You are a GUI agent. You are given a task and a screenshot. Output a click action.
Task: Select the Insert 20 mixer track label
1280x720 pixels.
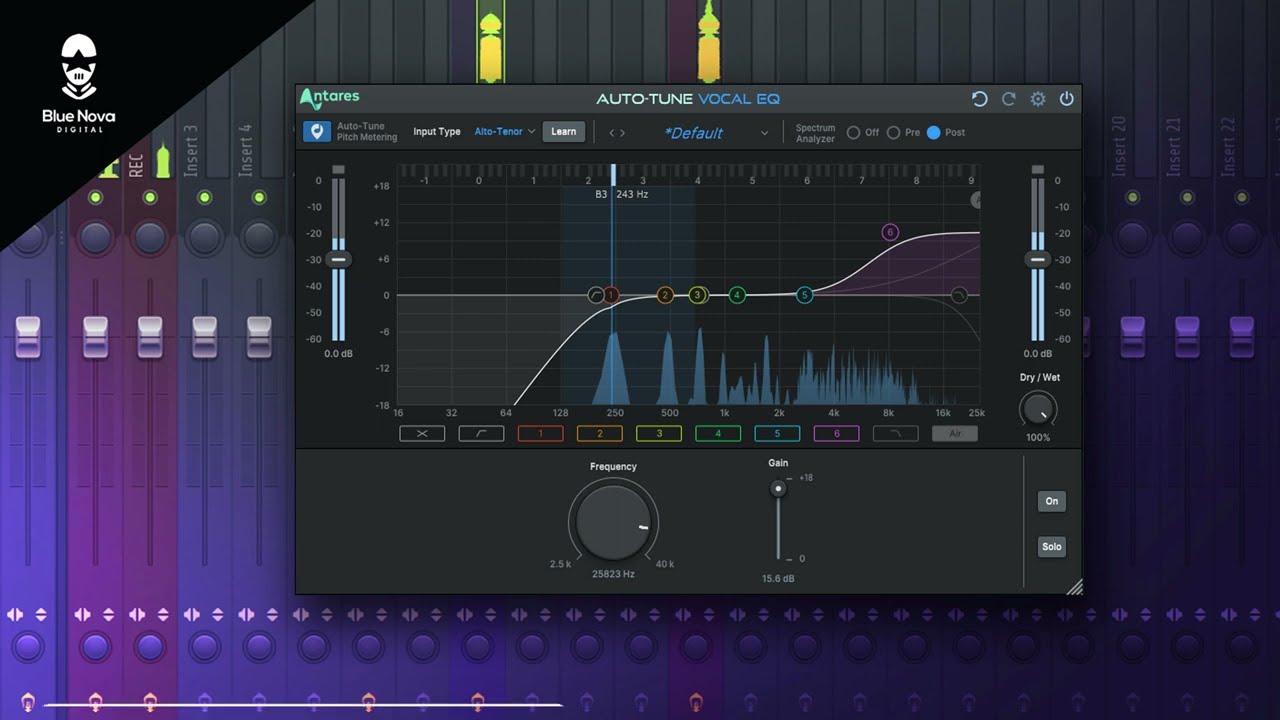1119,147
